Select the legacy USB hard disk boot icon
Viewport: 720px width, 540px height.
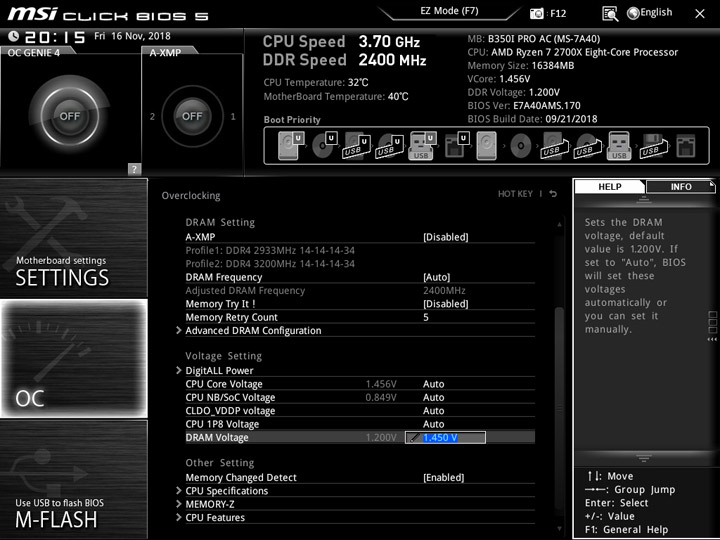point(554,146)
